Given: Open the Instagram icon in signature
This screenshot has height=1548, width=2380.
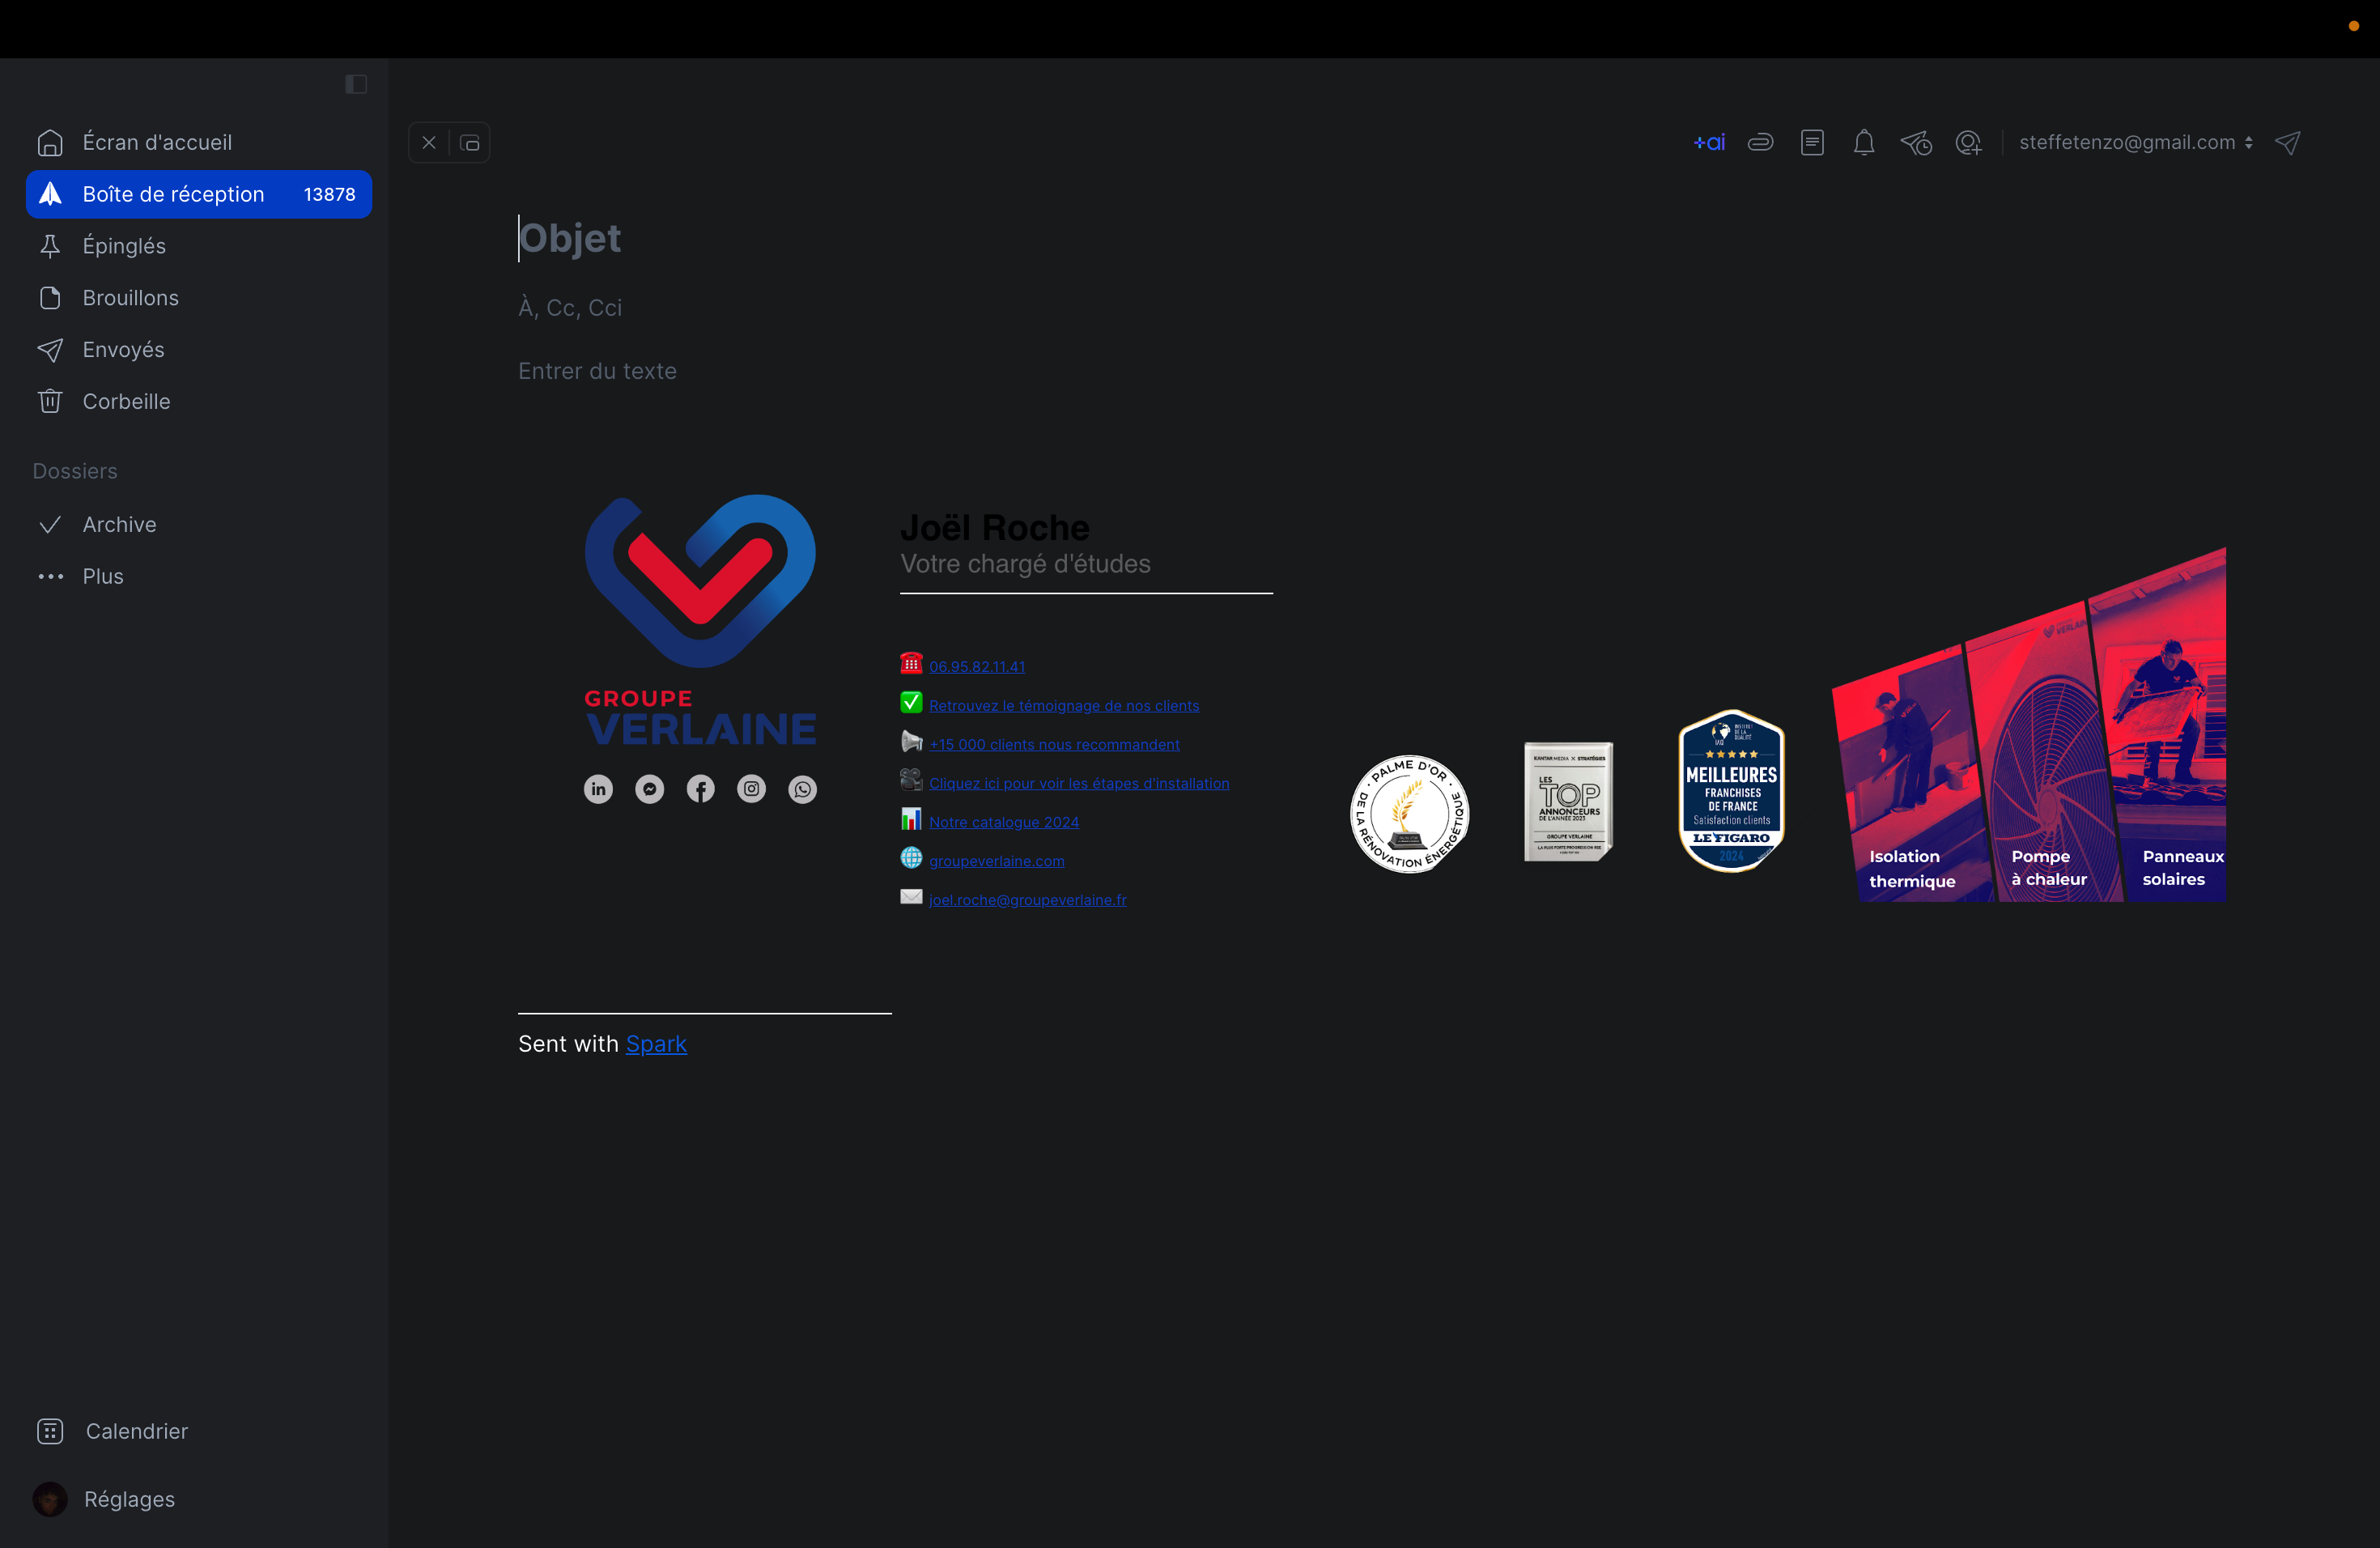Looking at the screenshot, I should tap(752, 789).
